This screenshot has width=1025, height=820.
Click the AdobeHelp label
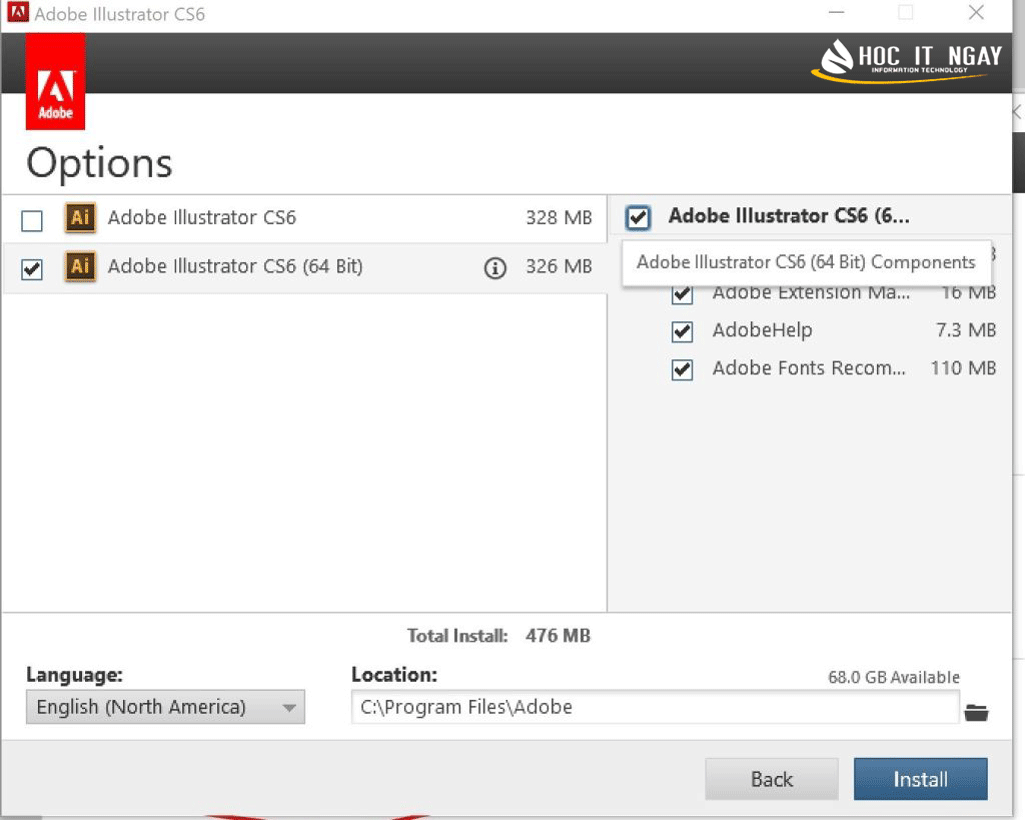(x=762, y=330)
